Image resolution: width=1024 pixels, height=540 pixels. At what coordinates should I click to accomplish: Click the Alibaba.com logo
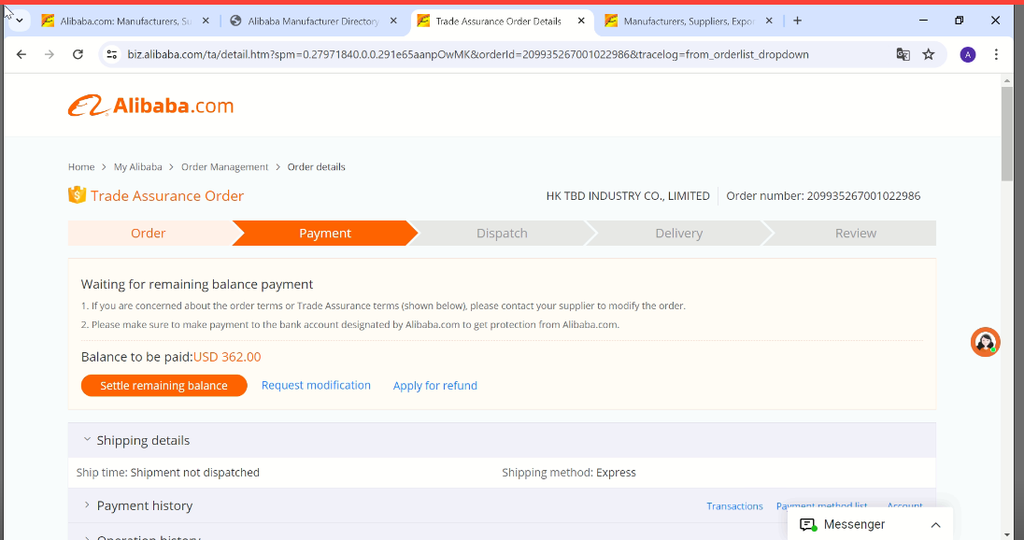(x=150, y=105)
